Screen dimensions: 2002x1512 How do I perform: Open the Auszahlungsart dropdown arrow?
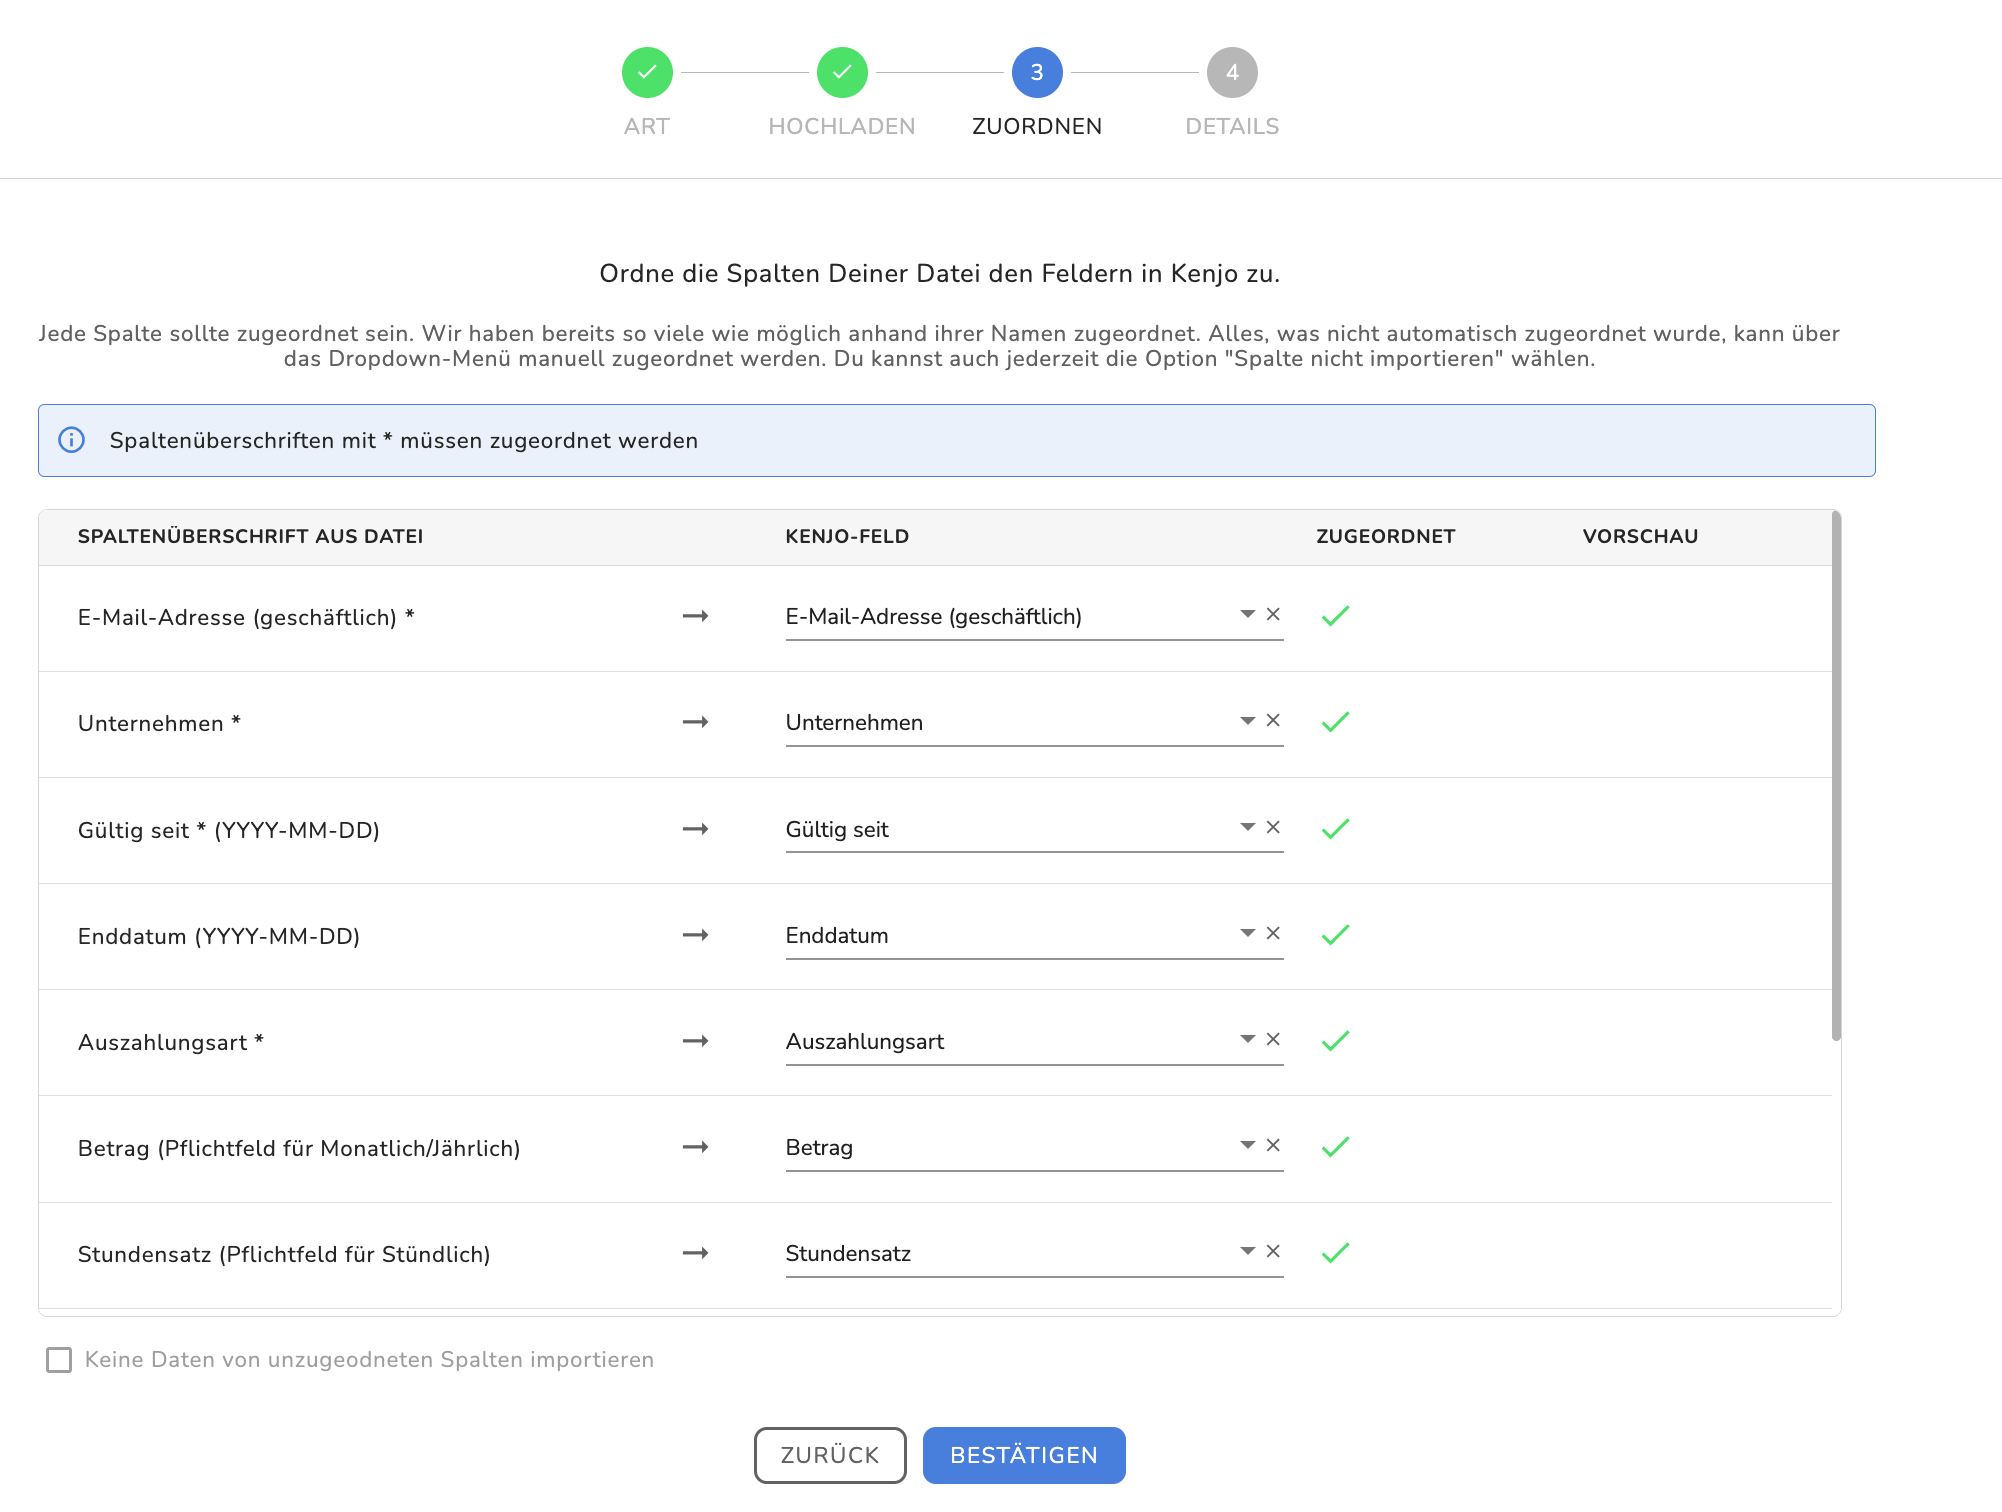pos(1247,1039)
